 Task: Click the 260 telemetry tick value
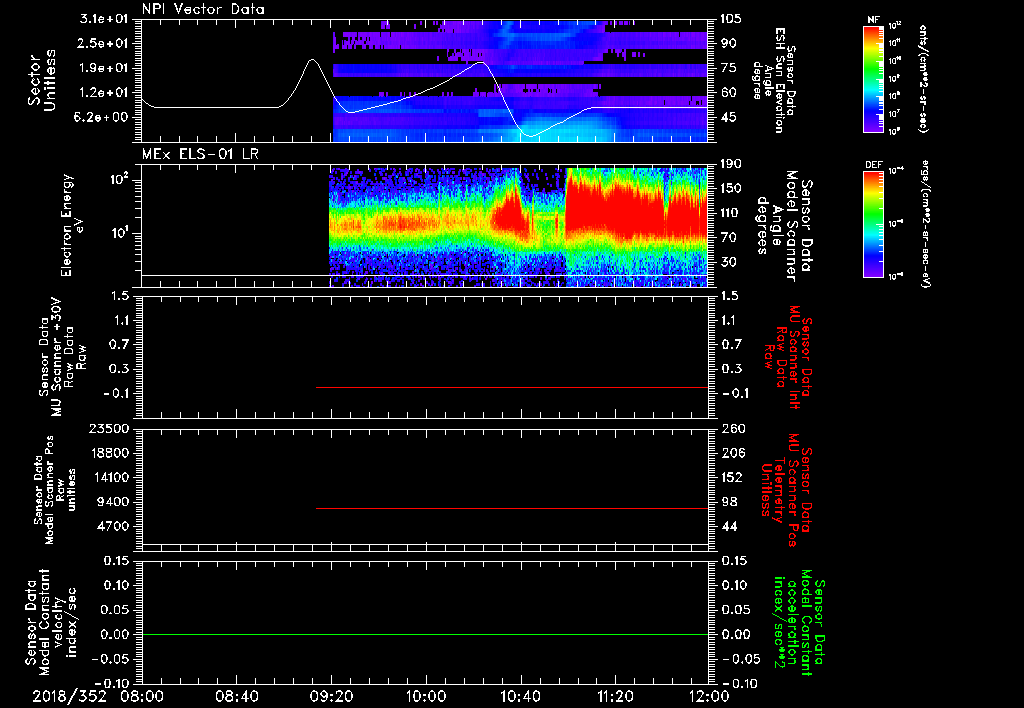733,429
